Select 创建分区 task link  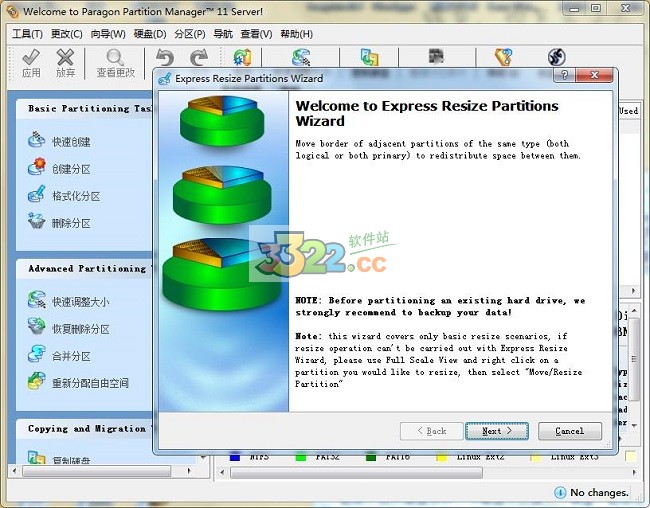[71, 169]
